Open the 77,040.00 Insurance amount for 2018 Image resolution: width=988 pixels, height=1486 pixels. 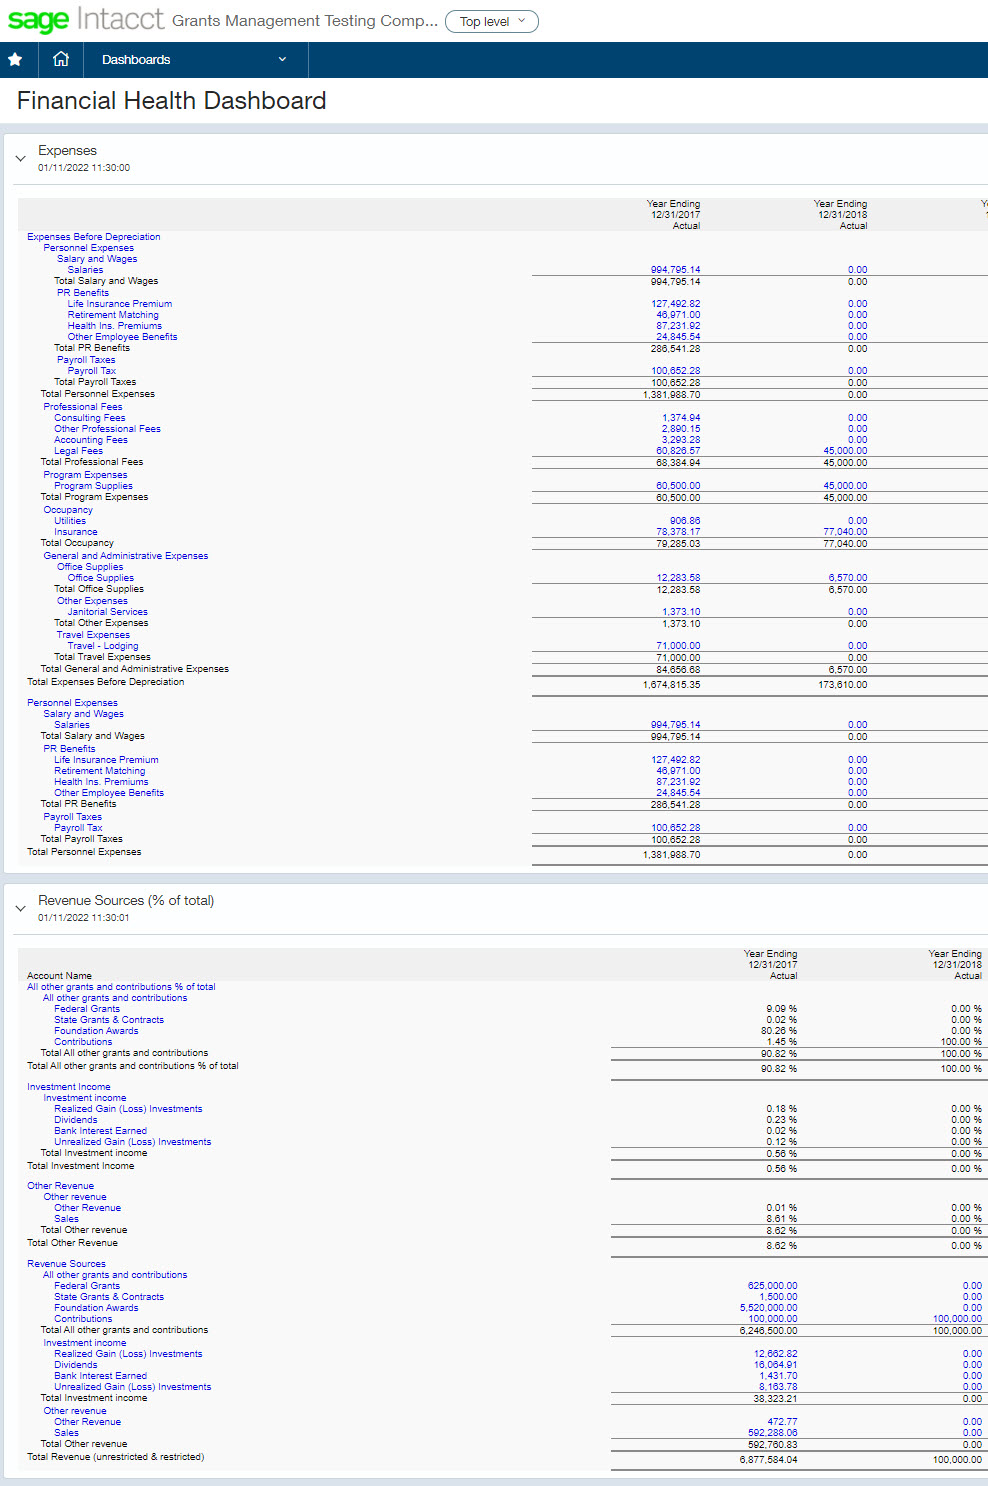pos(845,532)
